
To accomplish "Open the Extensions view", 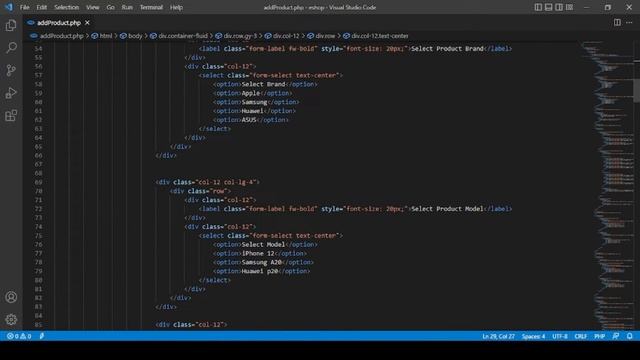I will coord(11,116).
